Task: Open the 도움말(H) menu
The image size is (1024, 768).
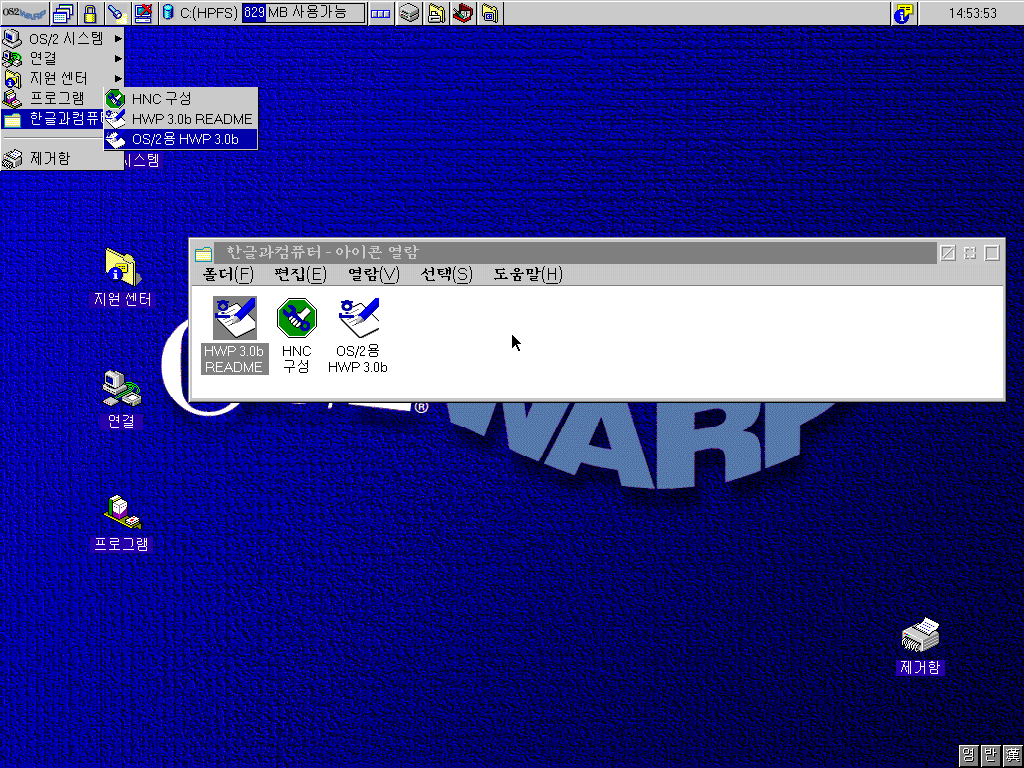Action: pos(527,274)
